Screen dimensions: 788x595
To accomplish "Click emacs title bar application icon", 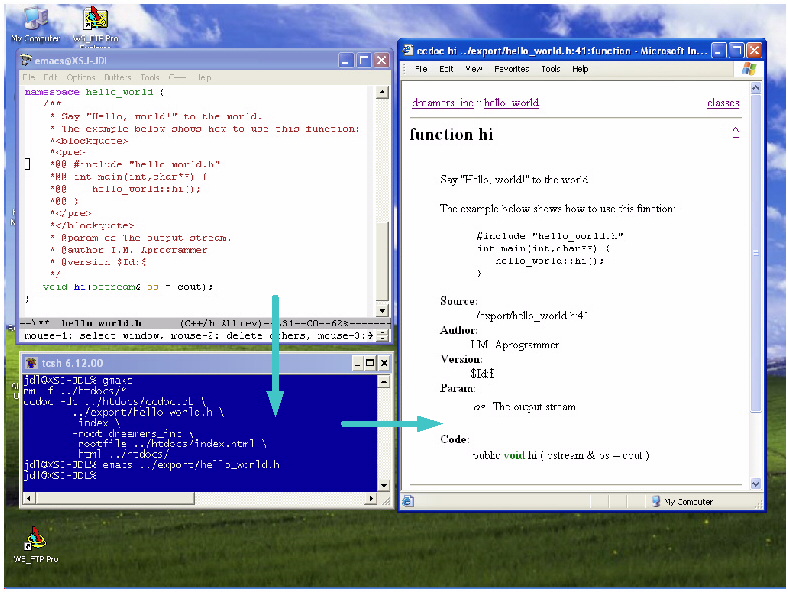I will tap(26, 60).
